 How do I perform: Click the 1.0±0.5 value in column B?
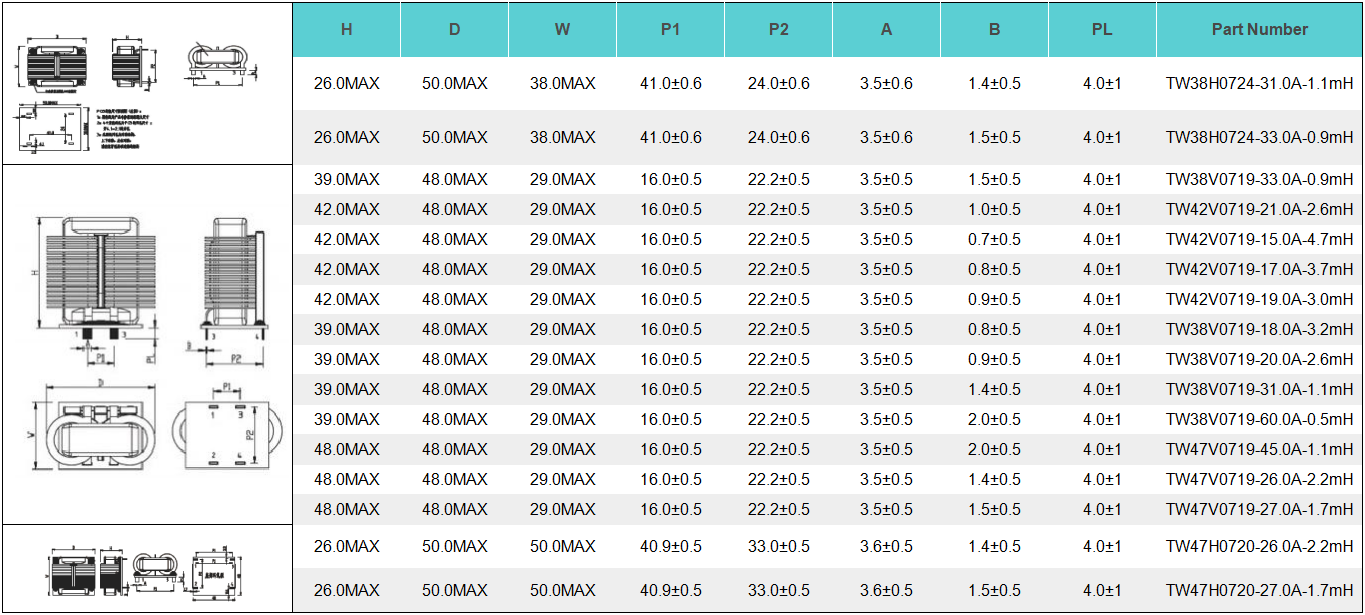pyautogui.click(x=994, y=210)
